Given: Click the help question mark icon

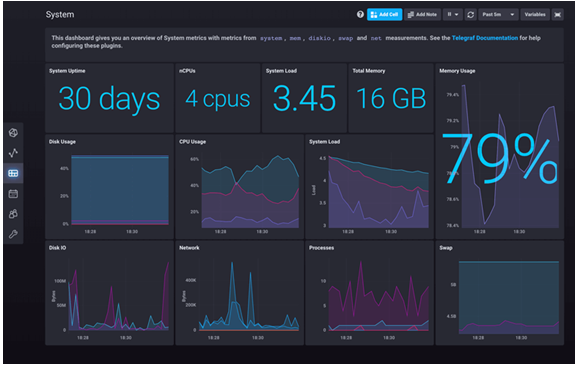Looking at the screenshot, I should [360, 15].
